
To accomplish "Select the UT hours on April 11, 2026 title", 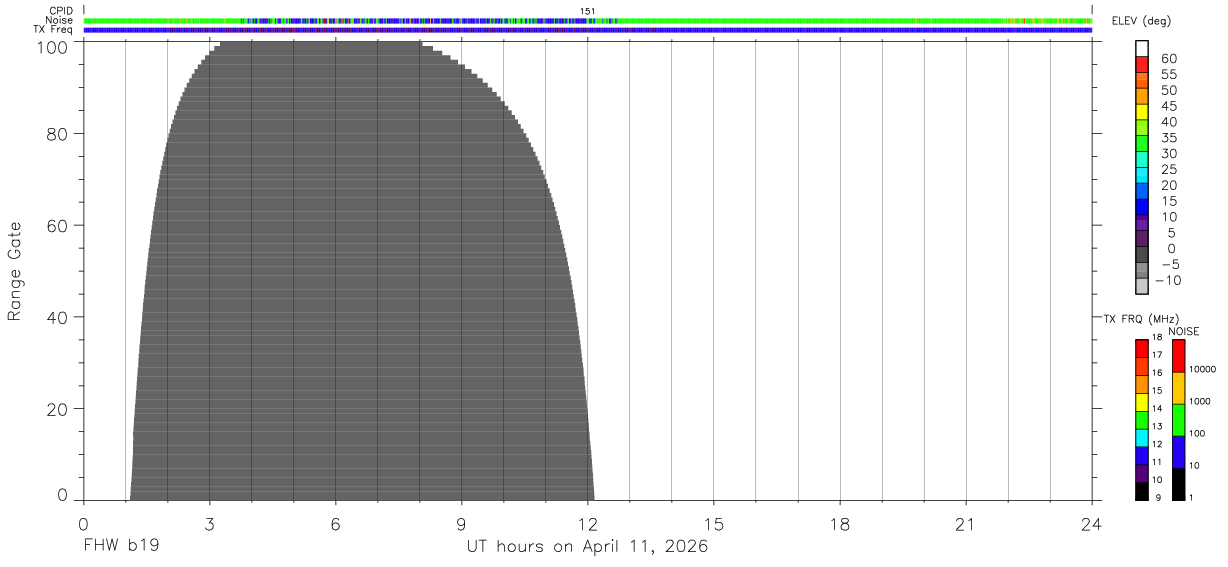I will click(587, 547).
